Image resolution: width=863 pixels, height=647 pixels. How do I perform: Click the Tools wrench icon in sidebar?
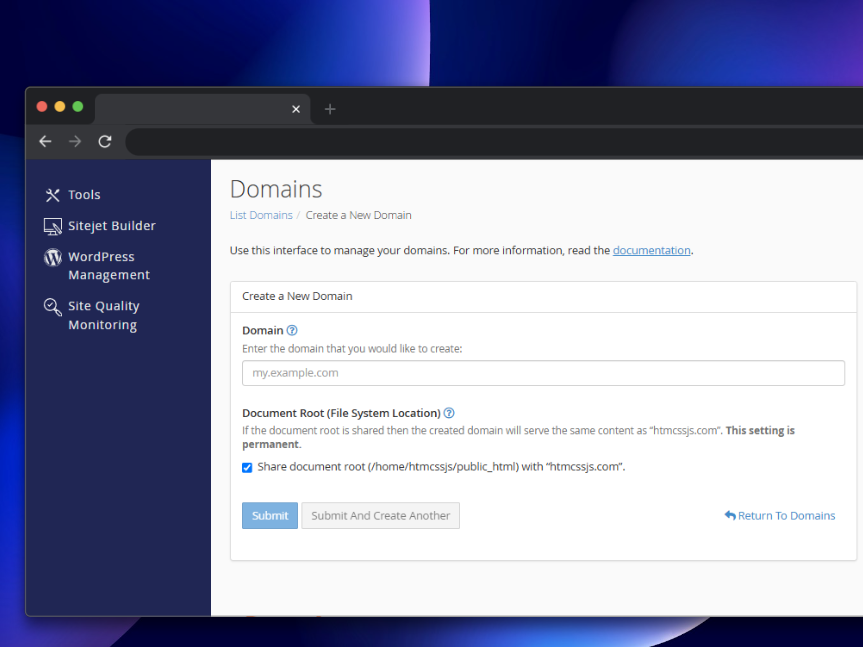(x=53, y=195)
